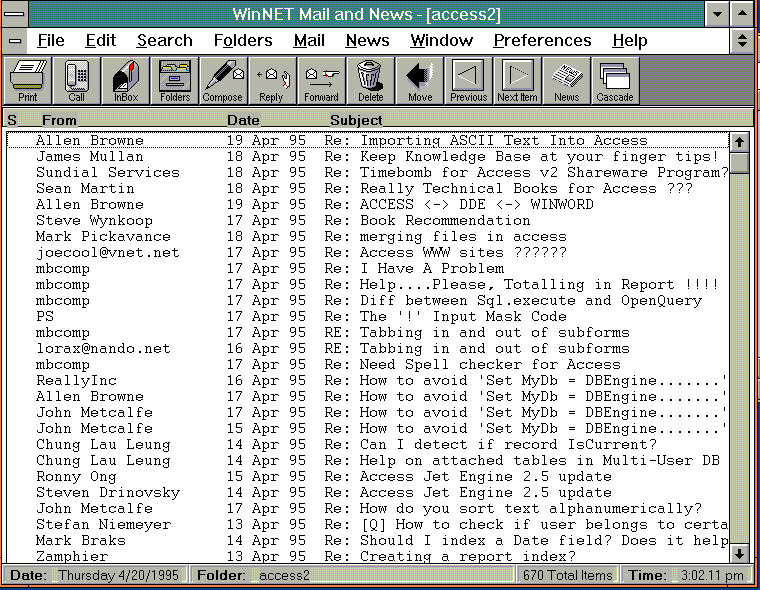Select Mark Pickavance's merging files message
This screenshot has height=590, width=760.
point(367,236)
